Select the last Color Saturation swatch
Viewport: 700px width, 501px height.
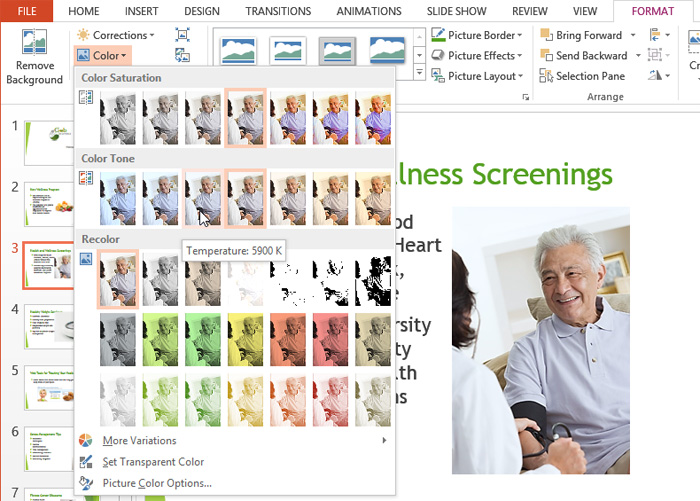tap(373, 118)
